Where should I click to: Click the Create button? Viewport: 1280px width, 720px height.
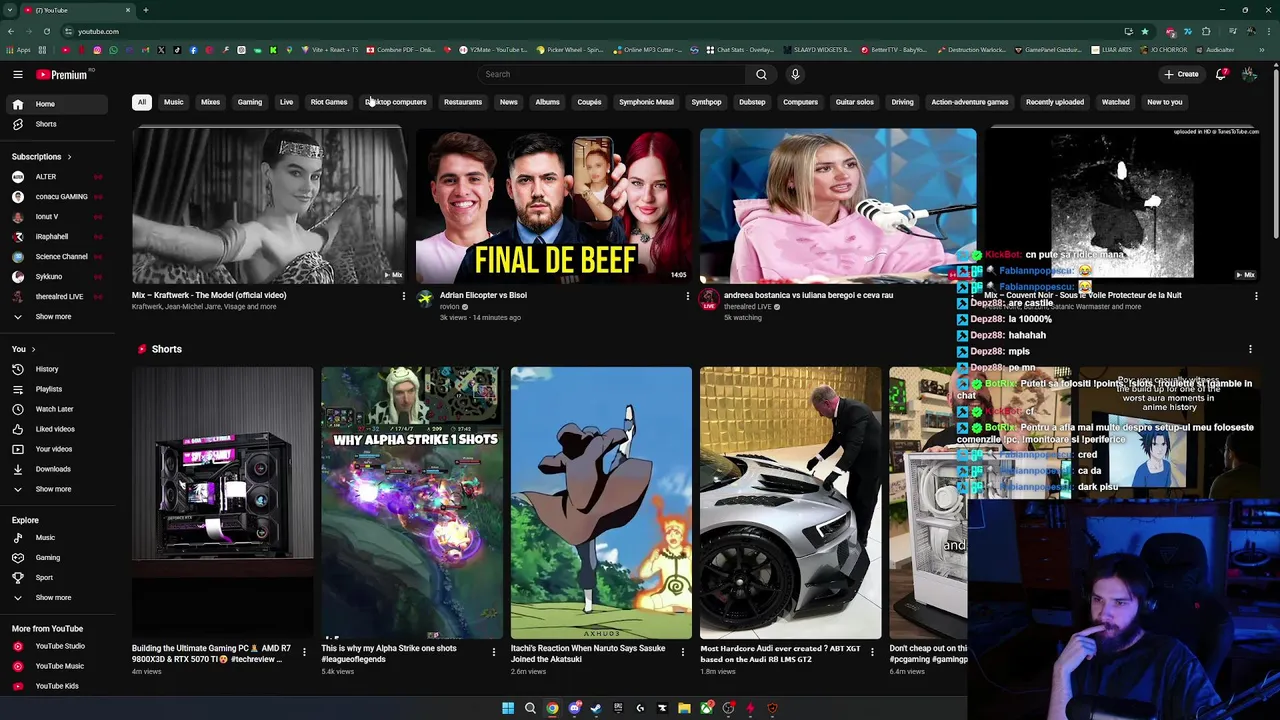(1181, 74)
